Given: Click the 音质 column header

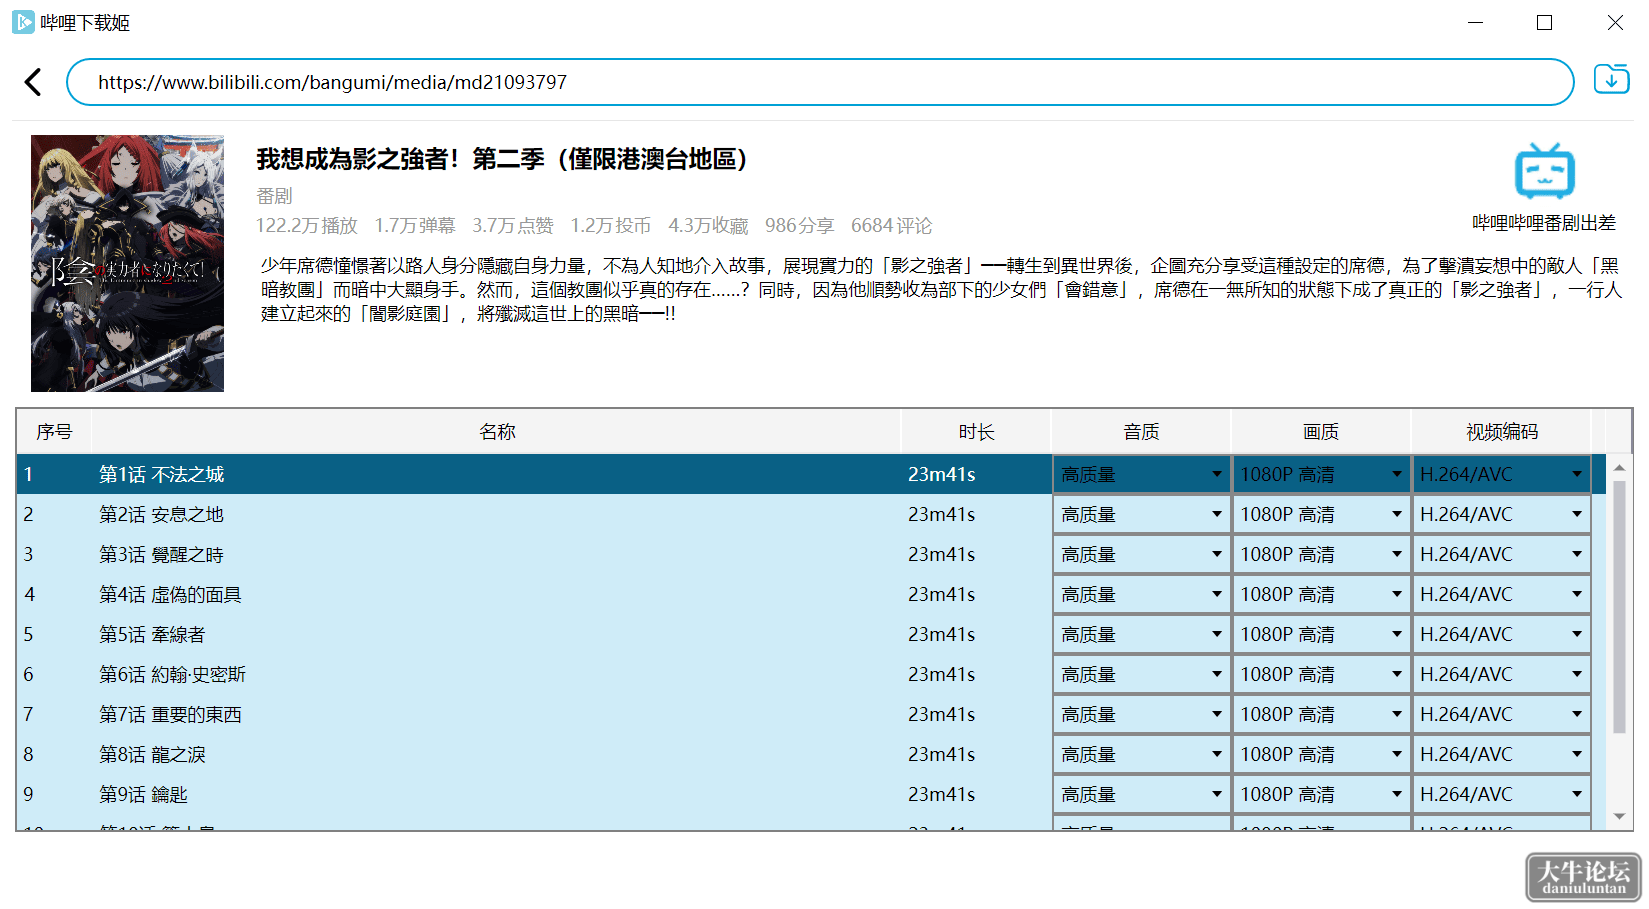Looking at the screenshot, I should pos(1141,432).
